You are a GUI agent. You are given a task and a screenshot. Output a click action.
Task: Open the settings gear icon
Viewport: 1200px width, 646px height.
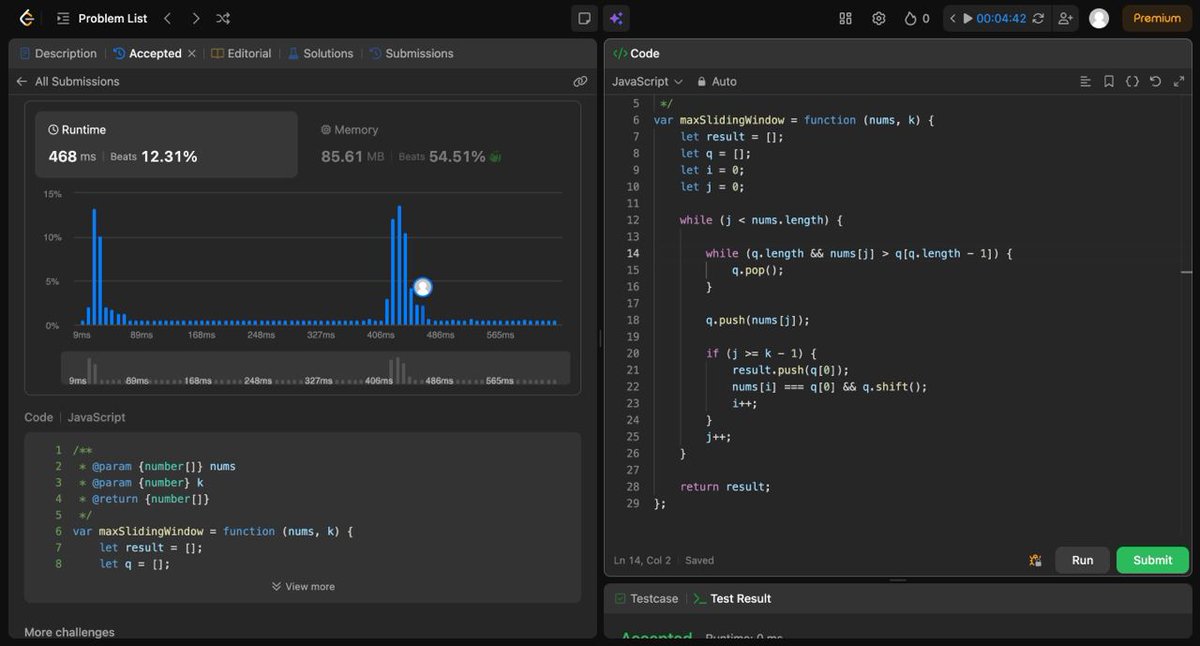click(x=879, y=18)
